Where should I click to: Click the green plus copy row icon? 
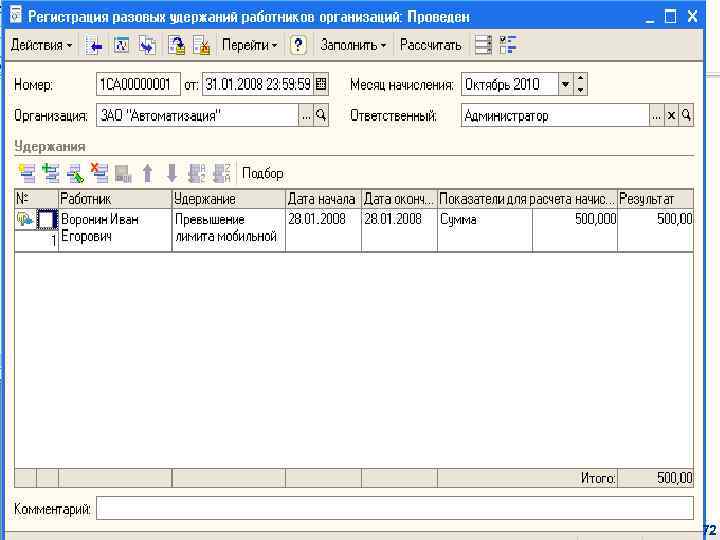[x=51, y=174]
